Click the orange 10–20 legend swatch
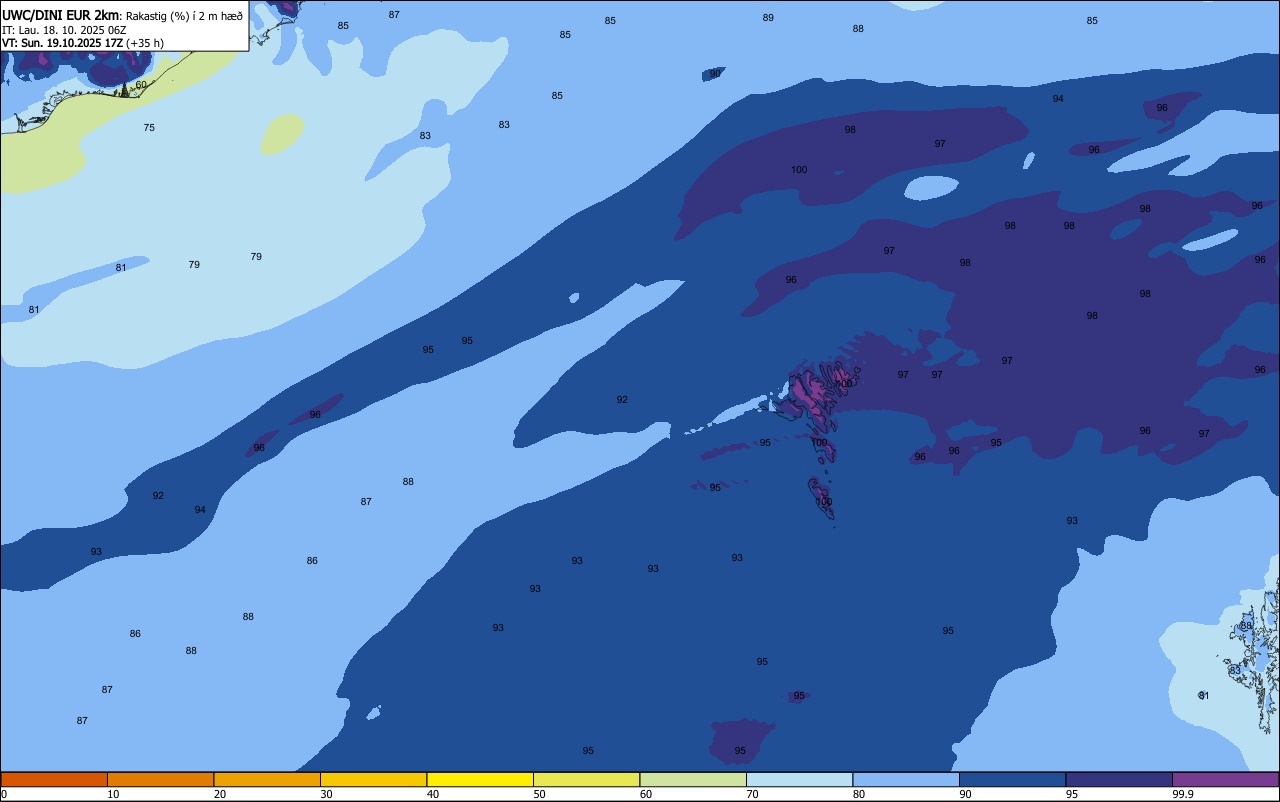The image size is (1280, 802). [x=160, y=779]
